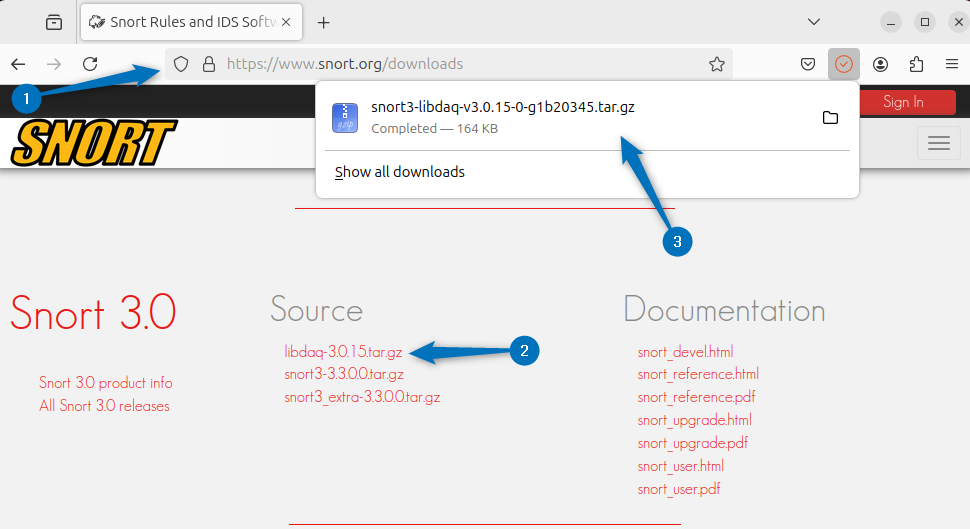Bookmark this page with the star icon
The width and height of the screenshot is (970, 529).
pyautogui.click(x=716, y=64)
